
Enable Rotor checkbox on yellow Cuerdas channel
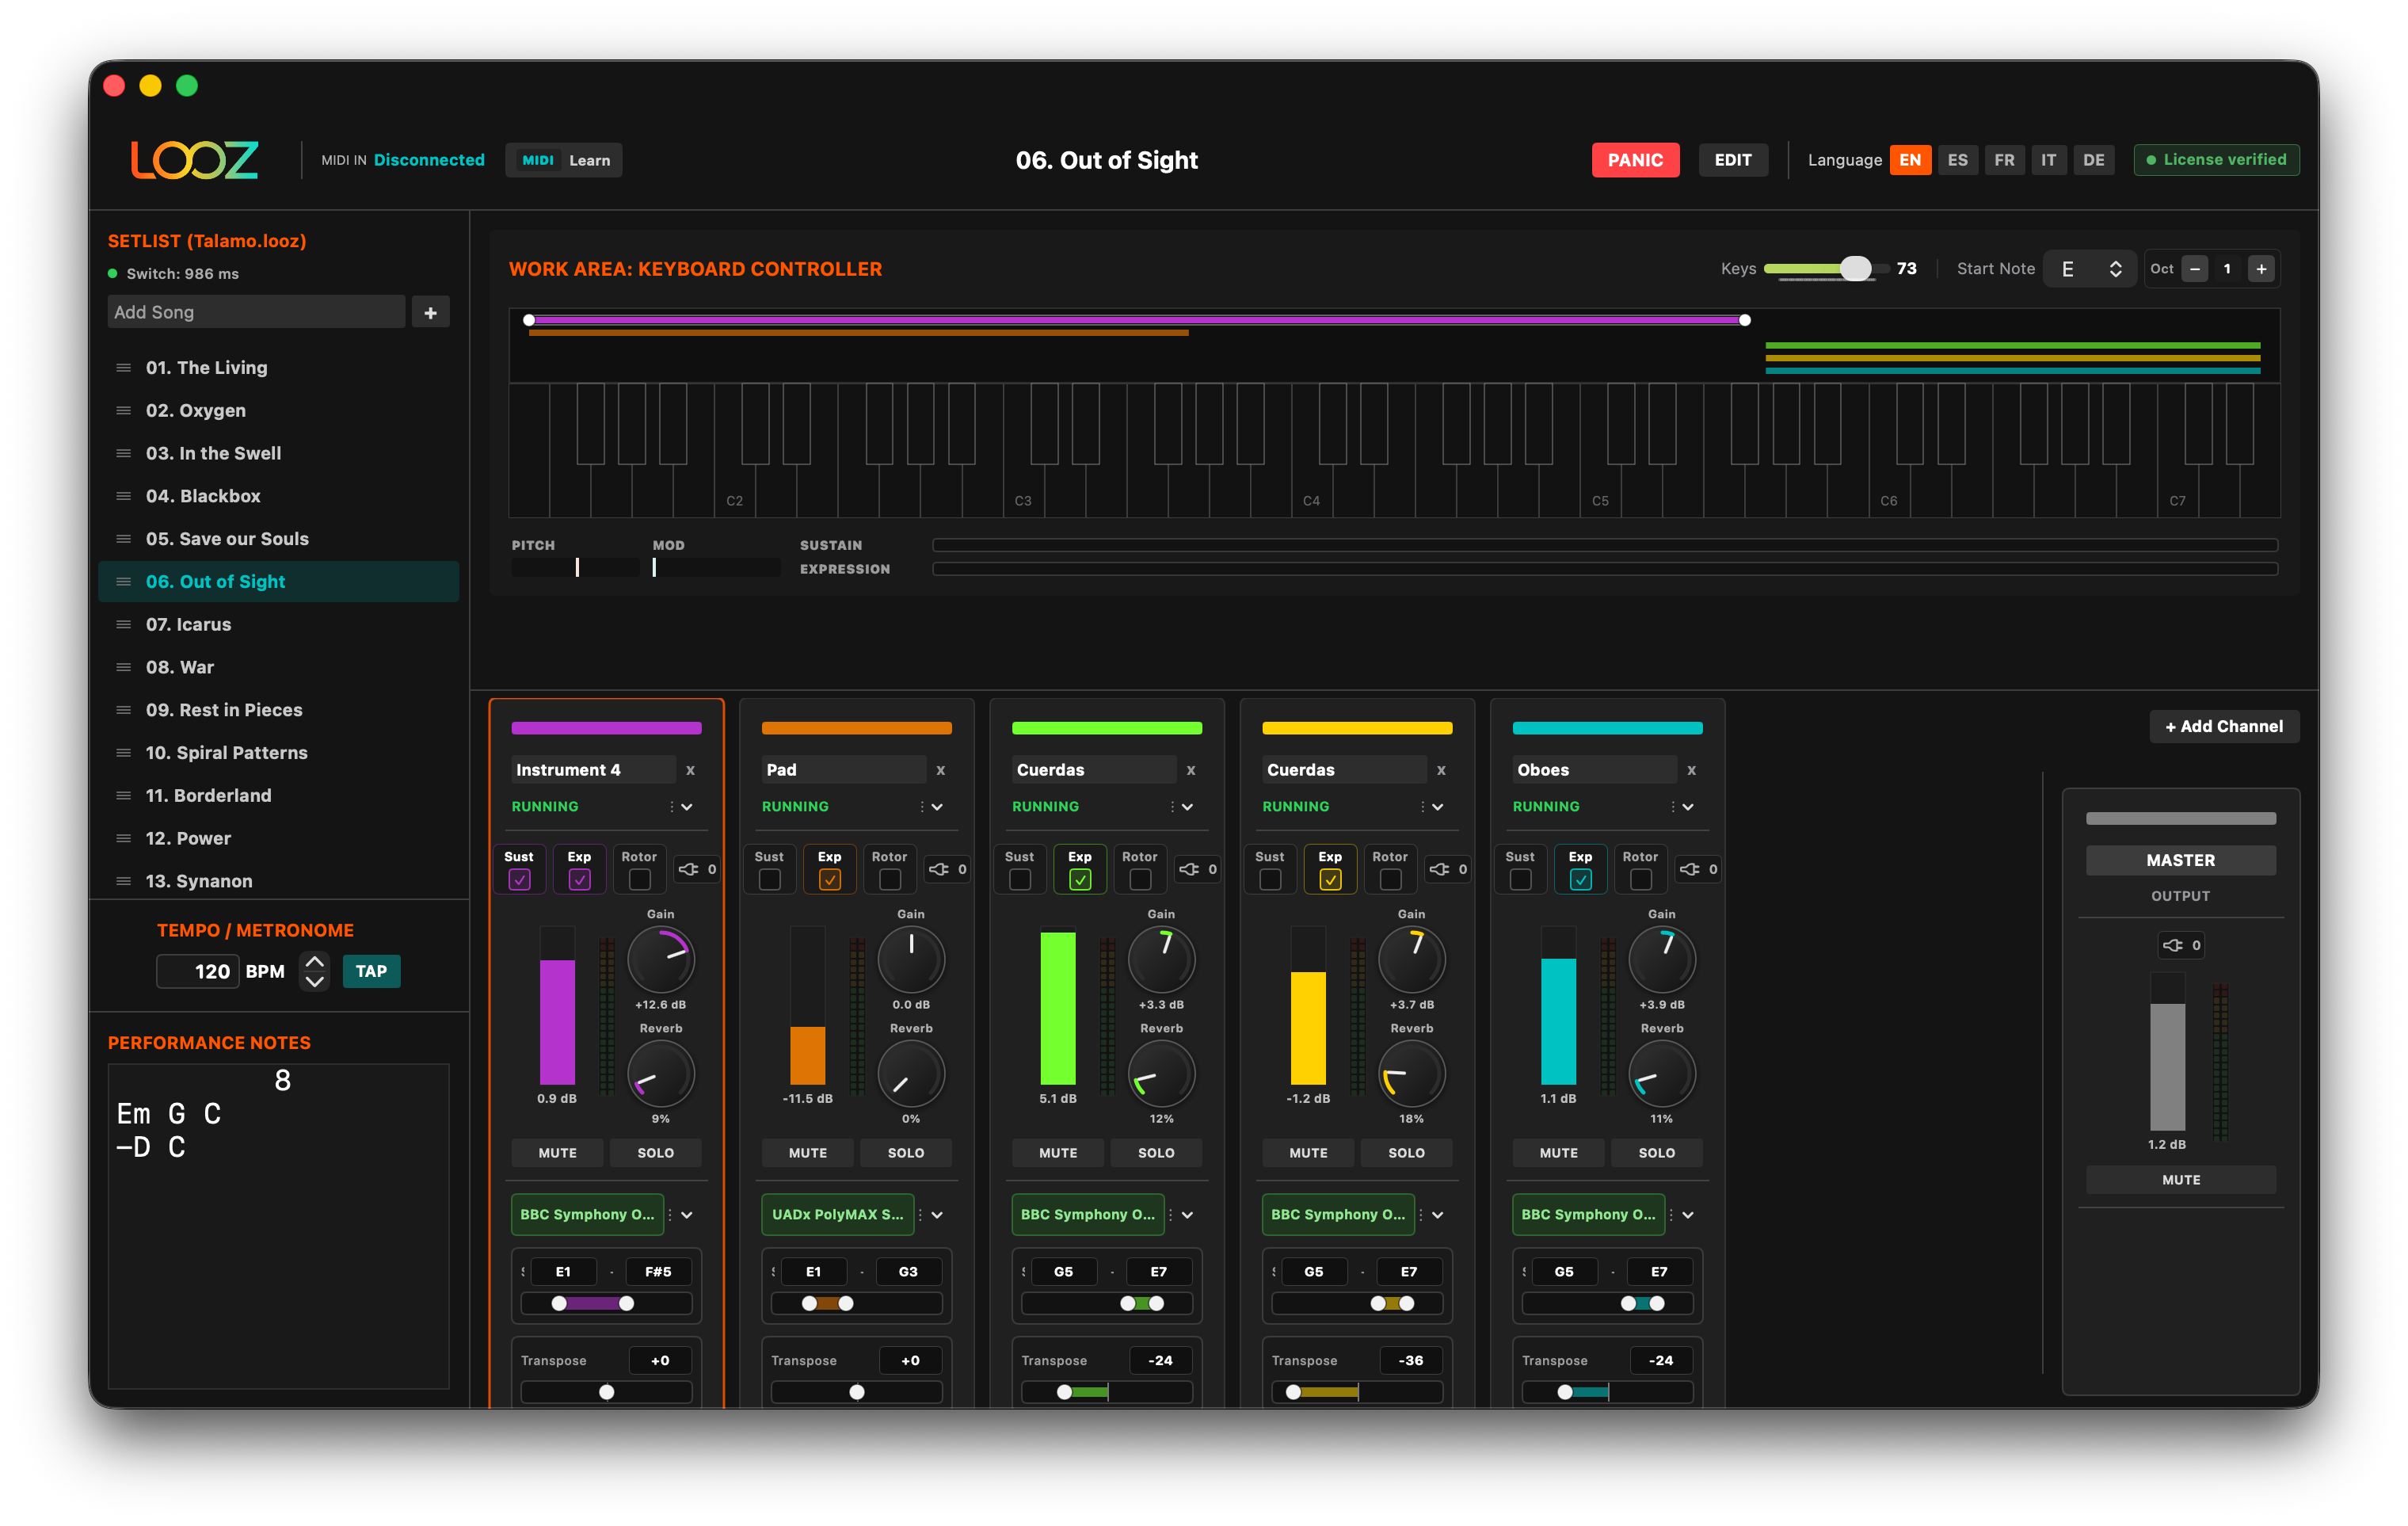(x=1390, y=880)
